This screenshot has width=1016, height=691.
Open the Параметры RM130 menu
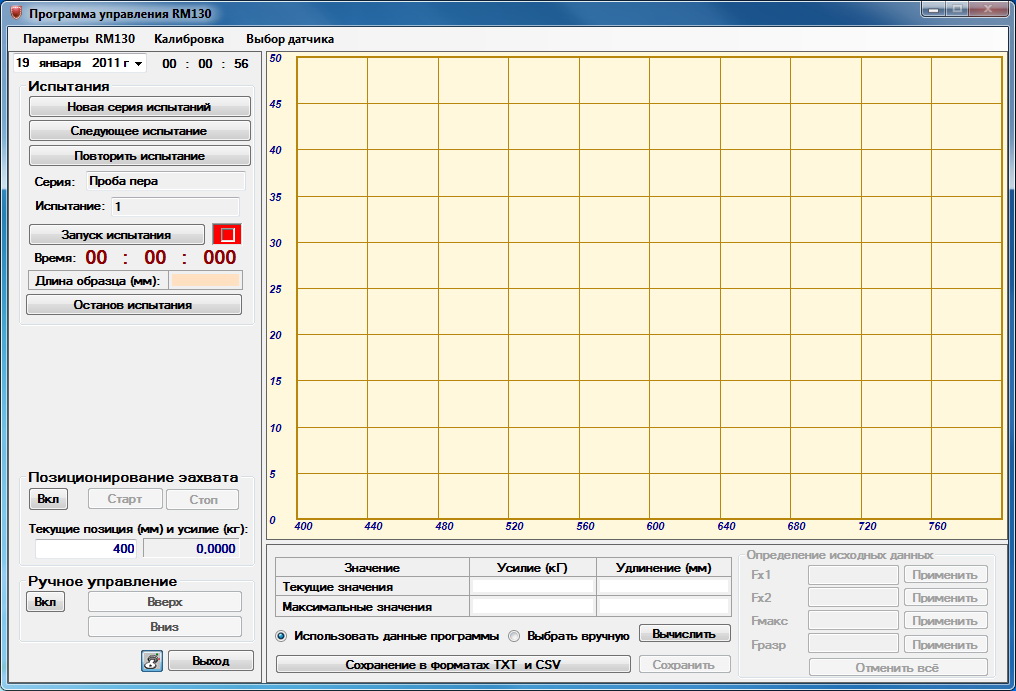pos(78,39)
